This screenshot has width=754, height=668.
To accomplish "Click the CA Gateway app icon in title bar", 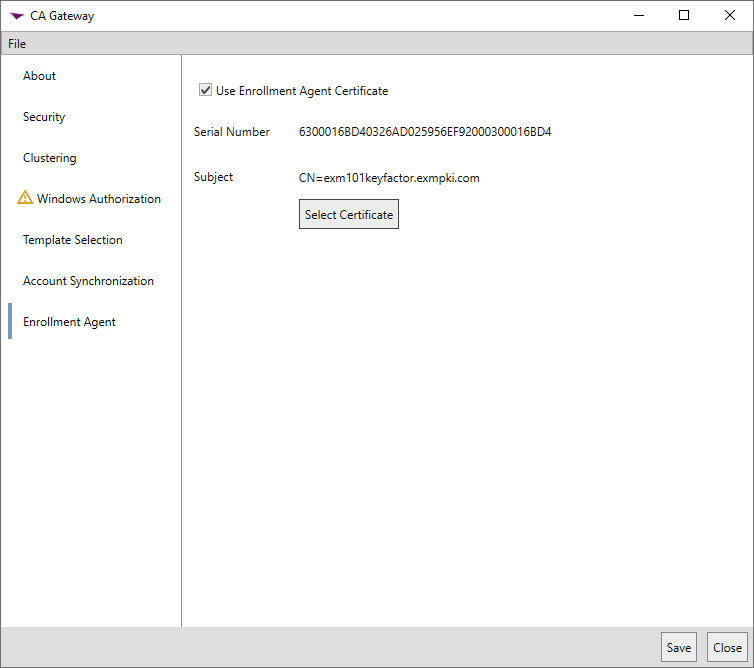I will click(x=16, y=16).
